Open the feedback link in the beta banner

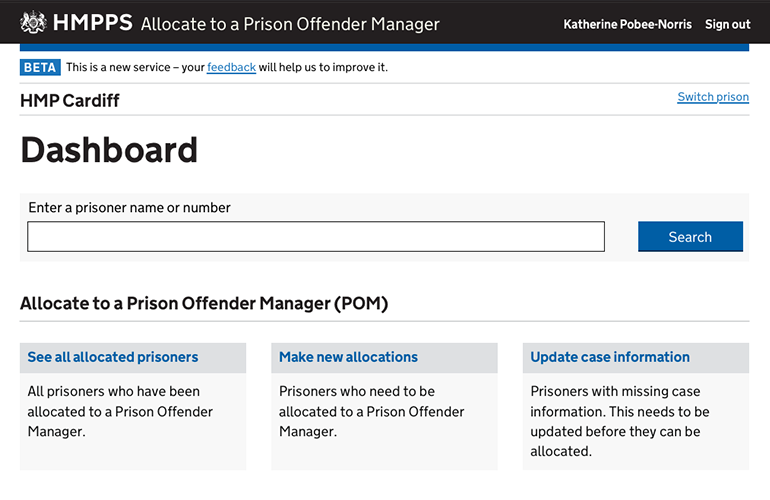pyautogui.click(x=231, y=67)
